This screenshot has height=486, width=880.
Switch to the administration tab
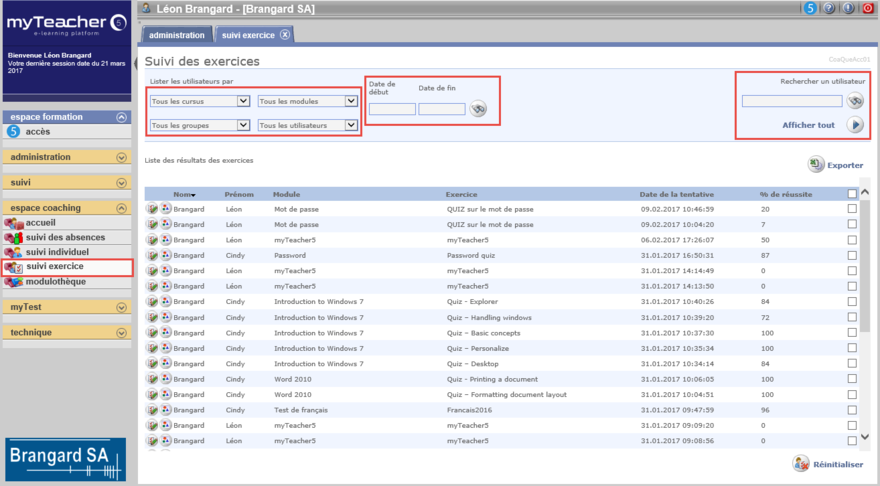pyautogui.click(x=177, y=35)
